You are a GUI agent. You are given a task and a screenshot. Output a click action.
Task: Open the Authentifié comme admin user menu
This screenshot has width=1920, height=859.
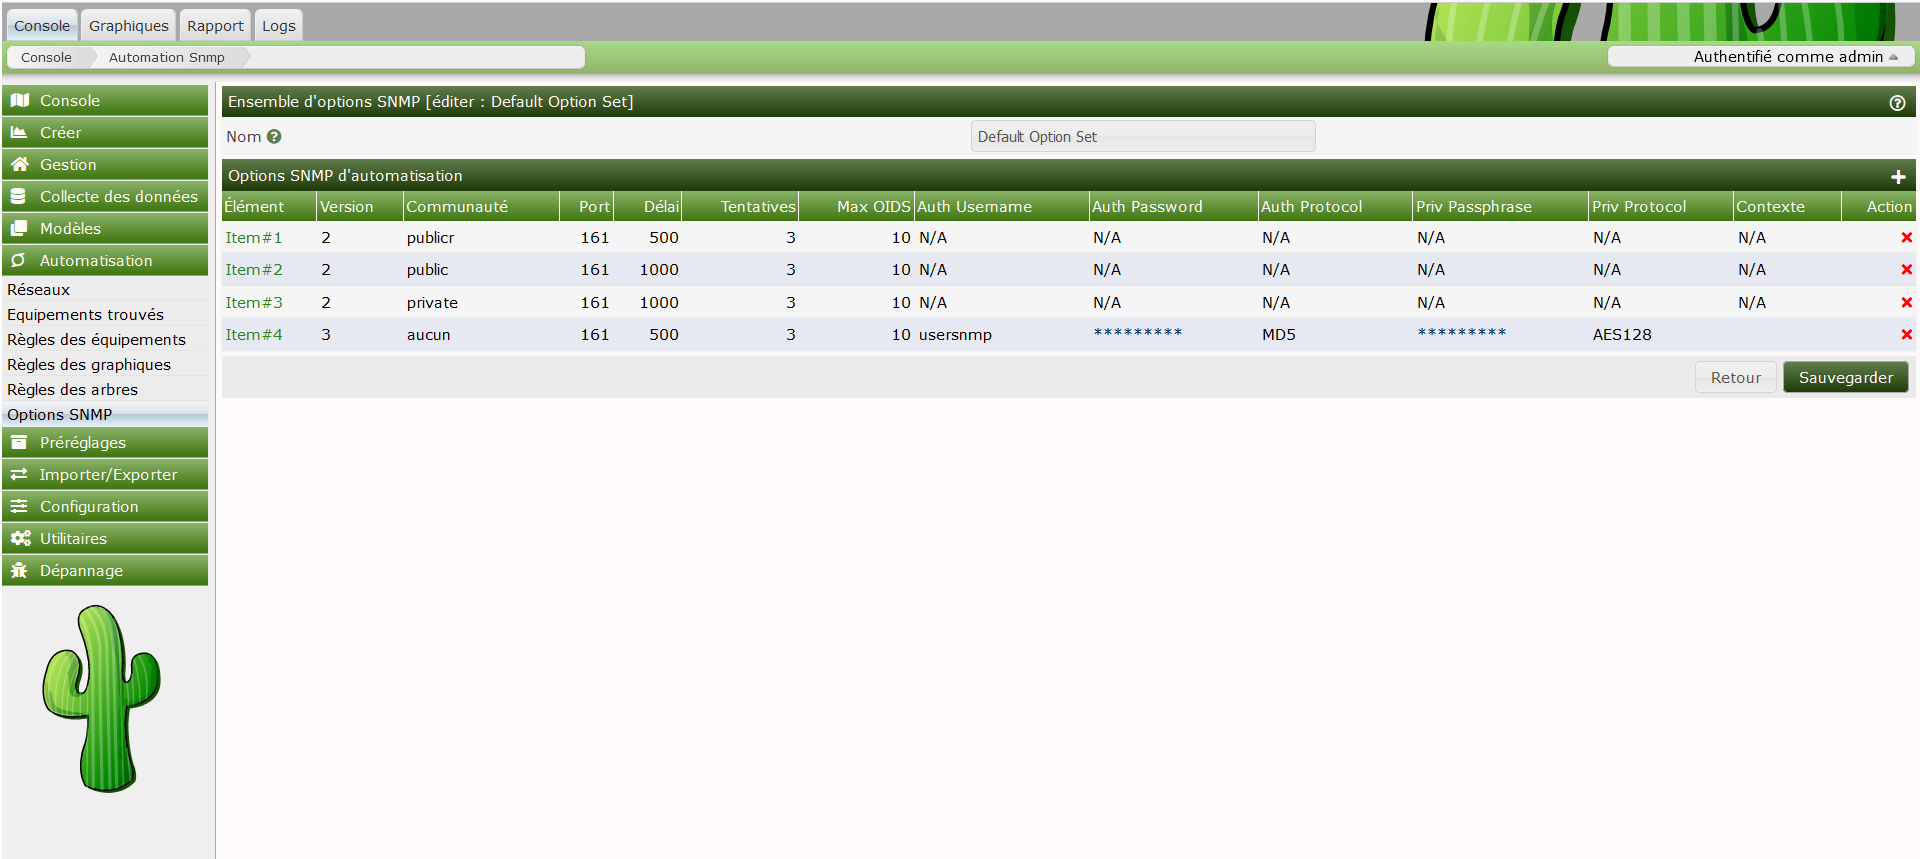(x=1762, y=57)
